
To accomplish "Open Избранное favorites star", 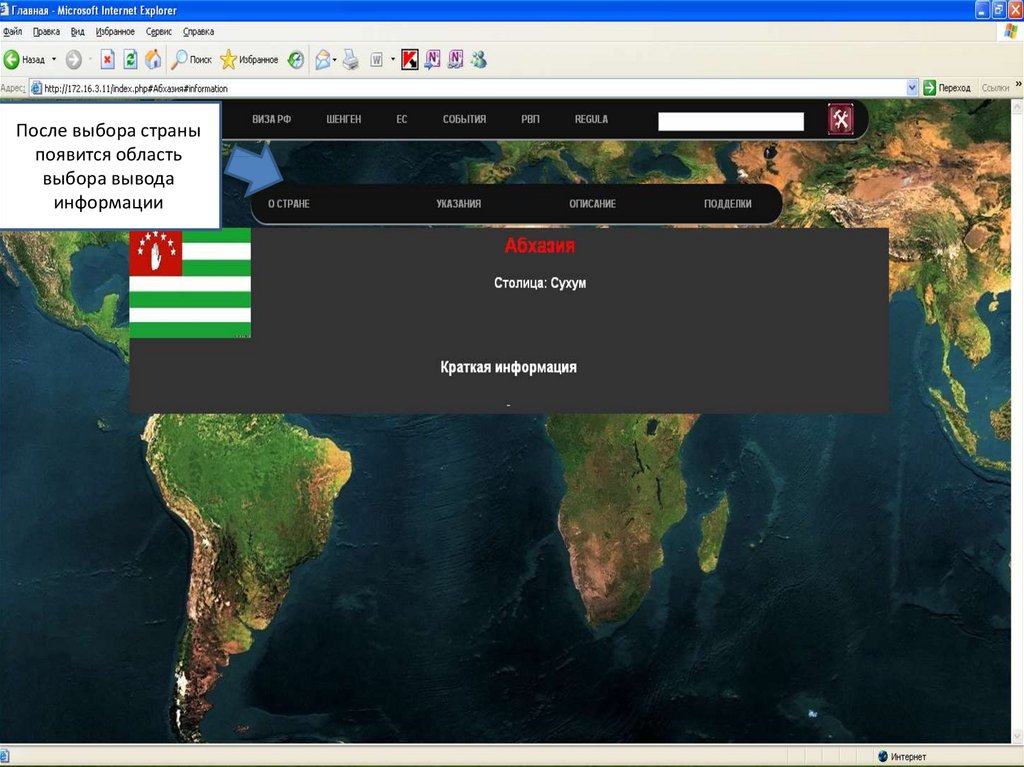I will pos(249,60).
